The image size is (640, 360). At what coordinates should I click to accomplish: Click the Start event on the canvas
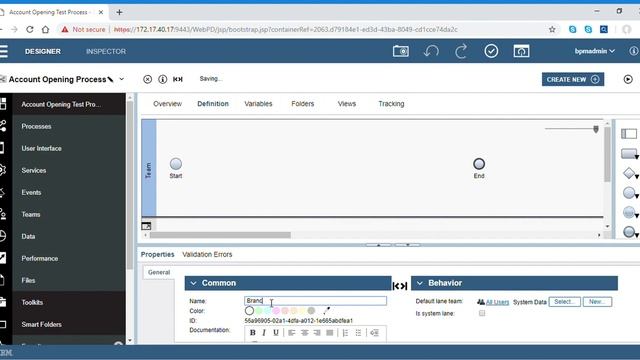(176, 164)
